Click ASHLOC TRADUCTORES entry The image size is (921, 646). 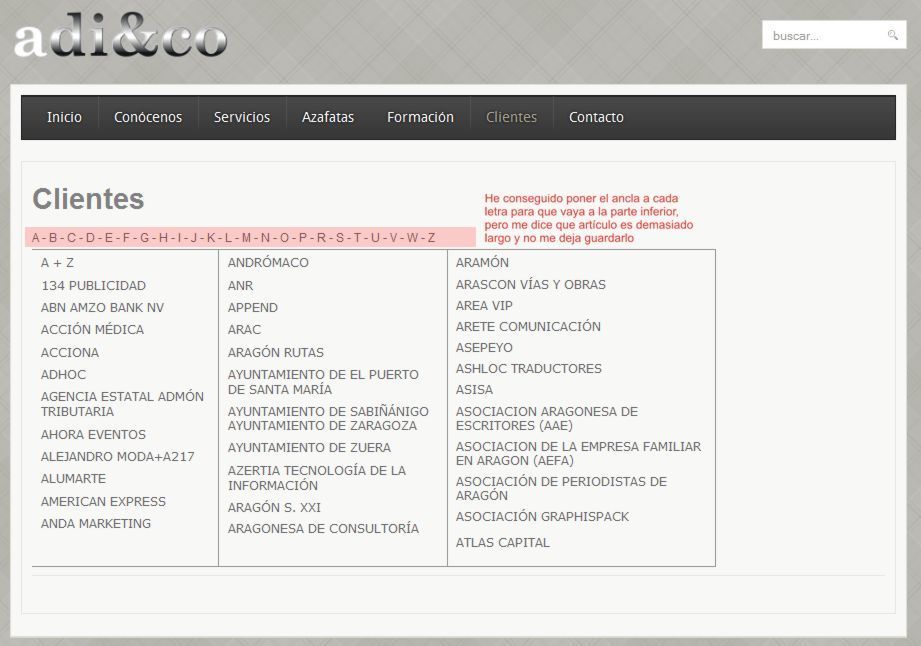point(529,369)
